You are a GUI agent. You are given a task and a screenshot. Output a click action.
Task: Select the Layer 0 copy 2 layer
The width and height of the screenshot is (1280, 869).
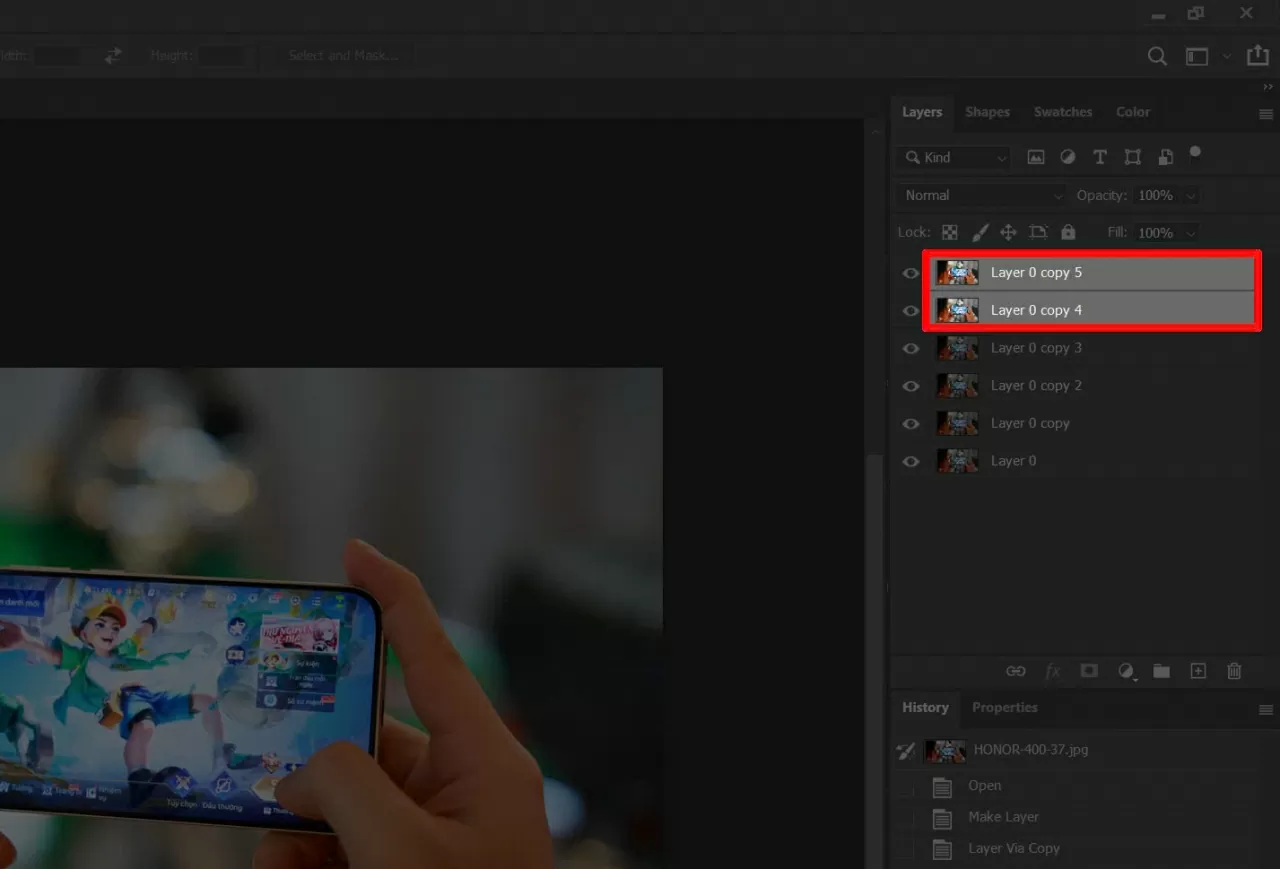point(1036,386)
